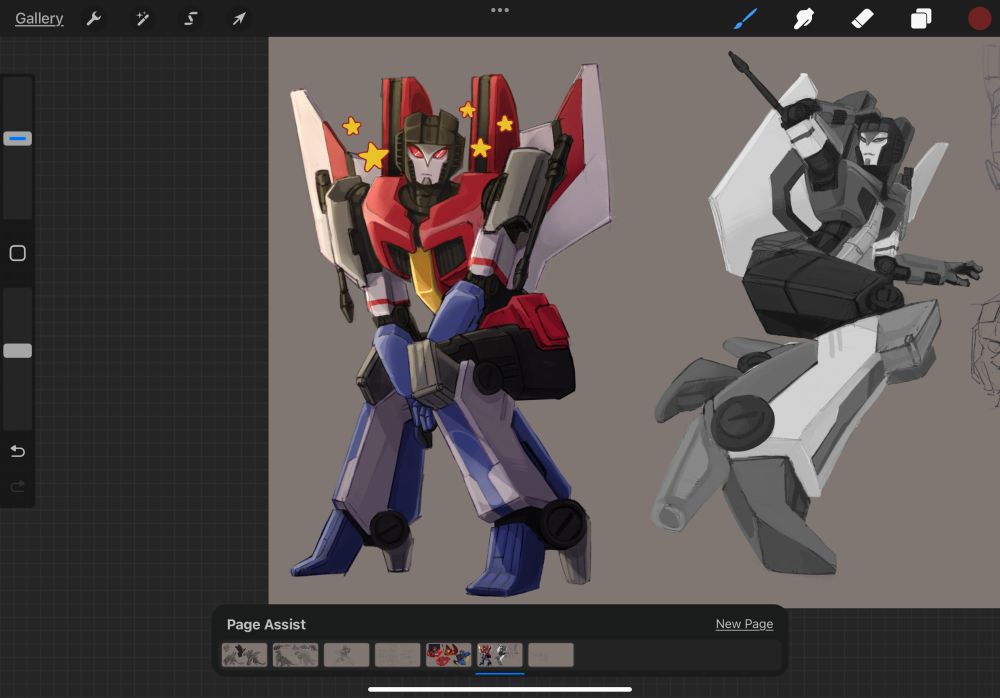
Task: Tap the redo arrow in sidebar
Action: coord(17,487)
